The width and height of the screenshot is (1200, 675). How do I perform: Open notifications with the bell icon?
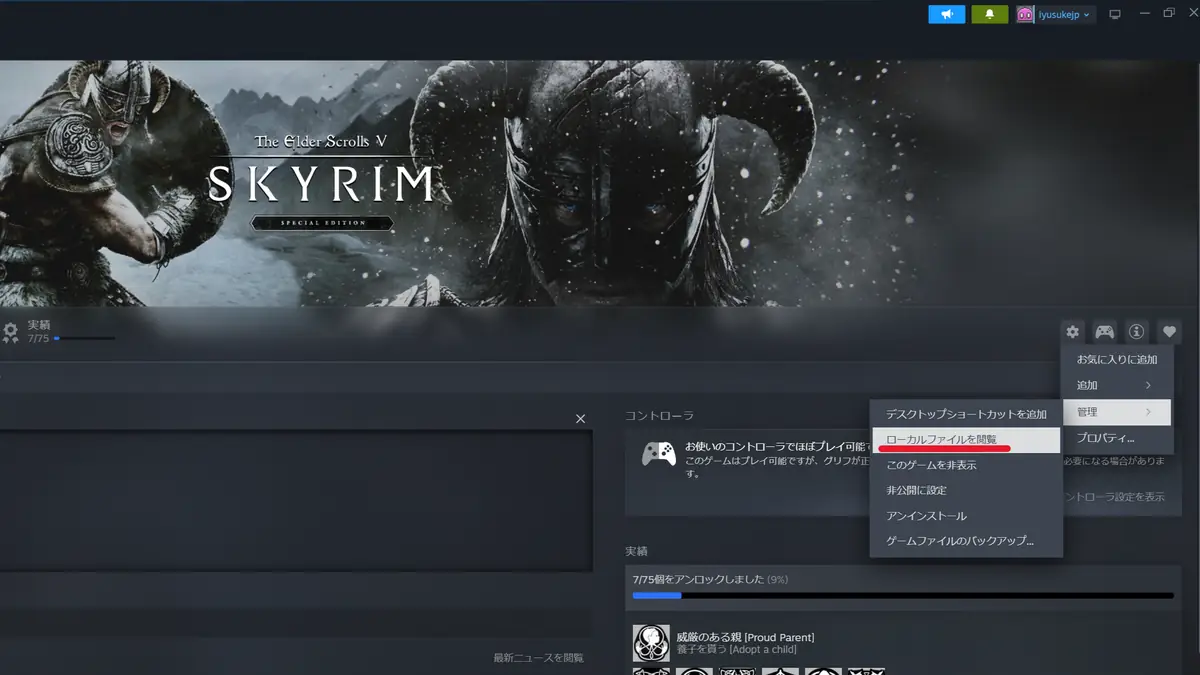[x=989, y=14]
